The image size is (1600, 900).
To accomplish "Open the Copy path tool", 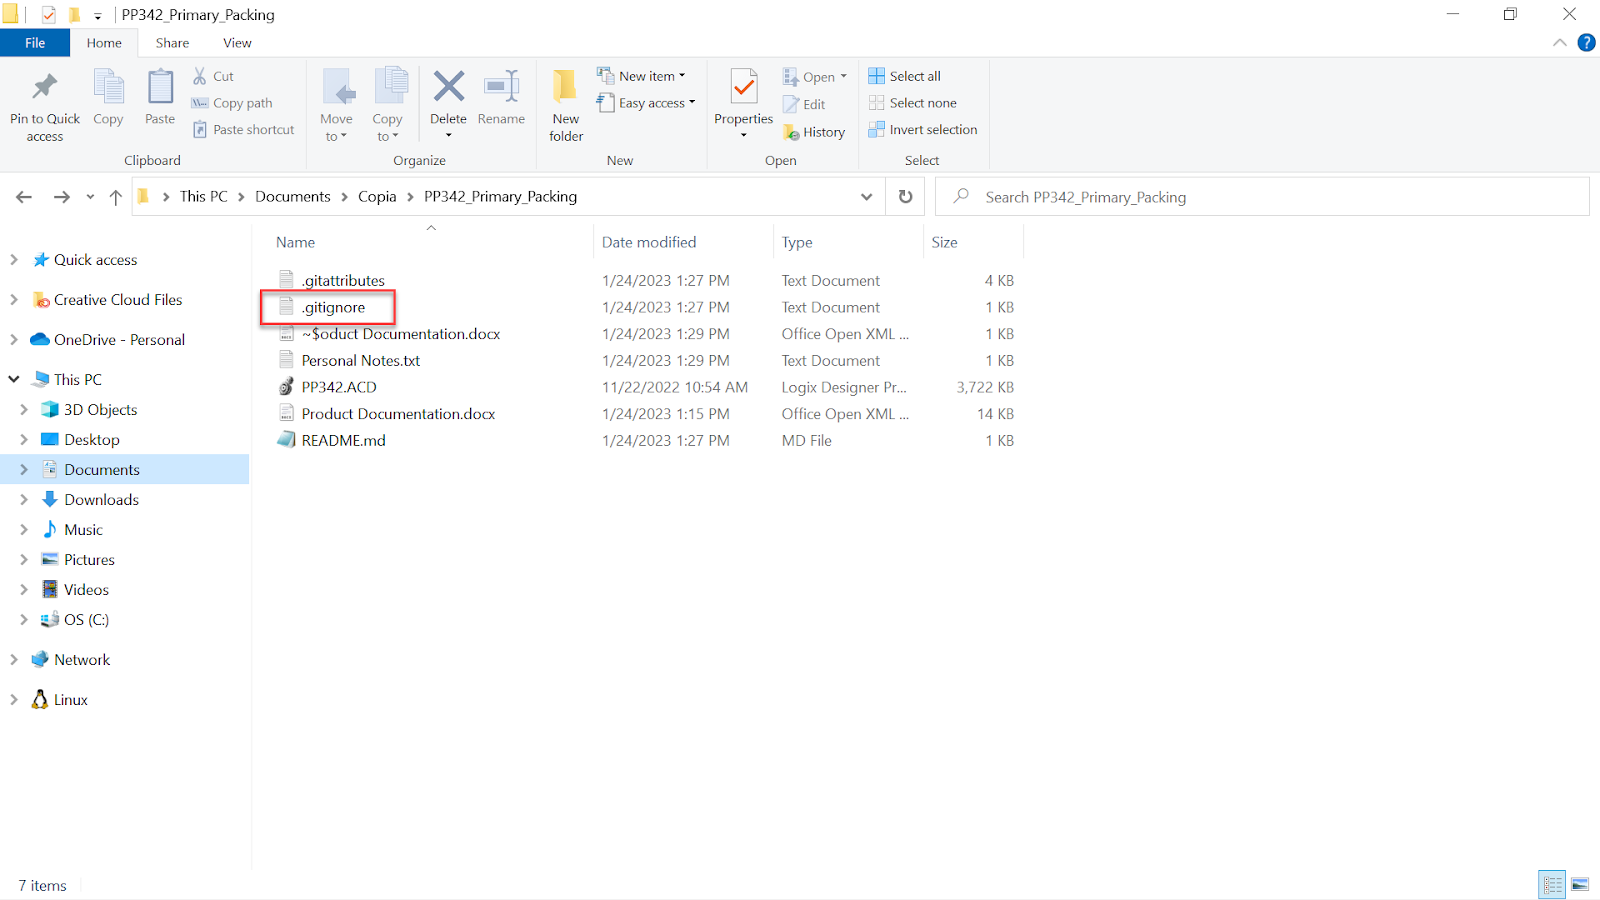I will click(x=232, y=102).
